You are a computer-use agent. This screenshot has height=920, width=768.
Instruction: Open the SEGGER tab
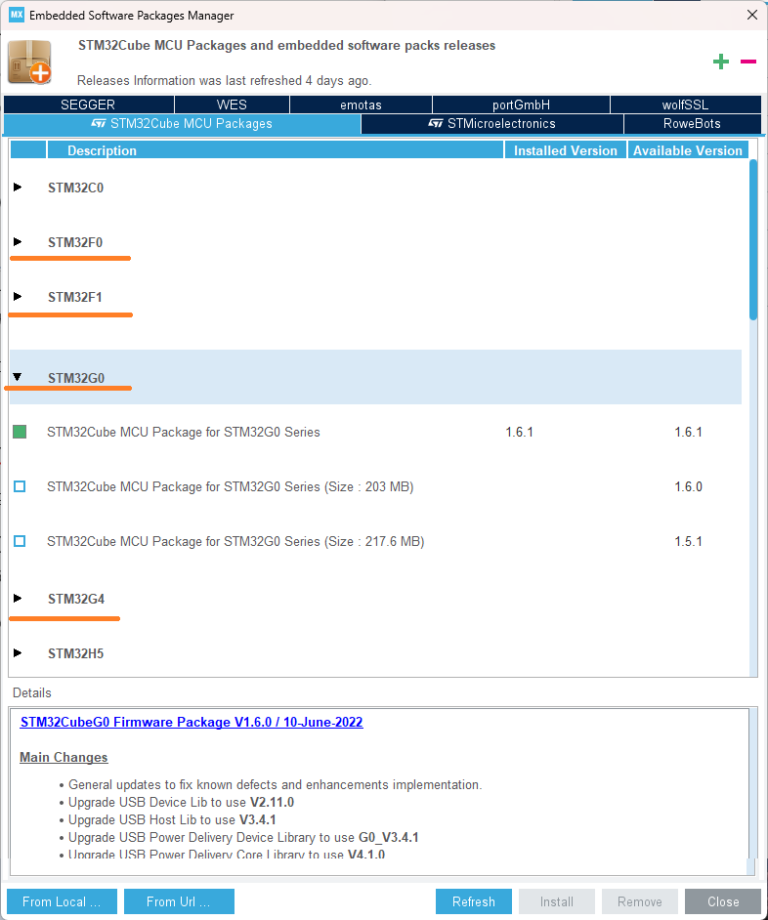(x=88, y=105)
